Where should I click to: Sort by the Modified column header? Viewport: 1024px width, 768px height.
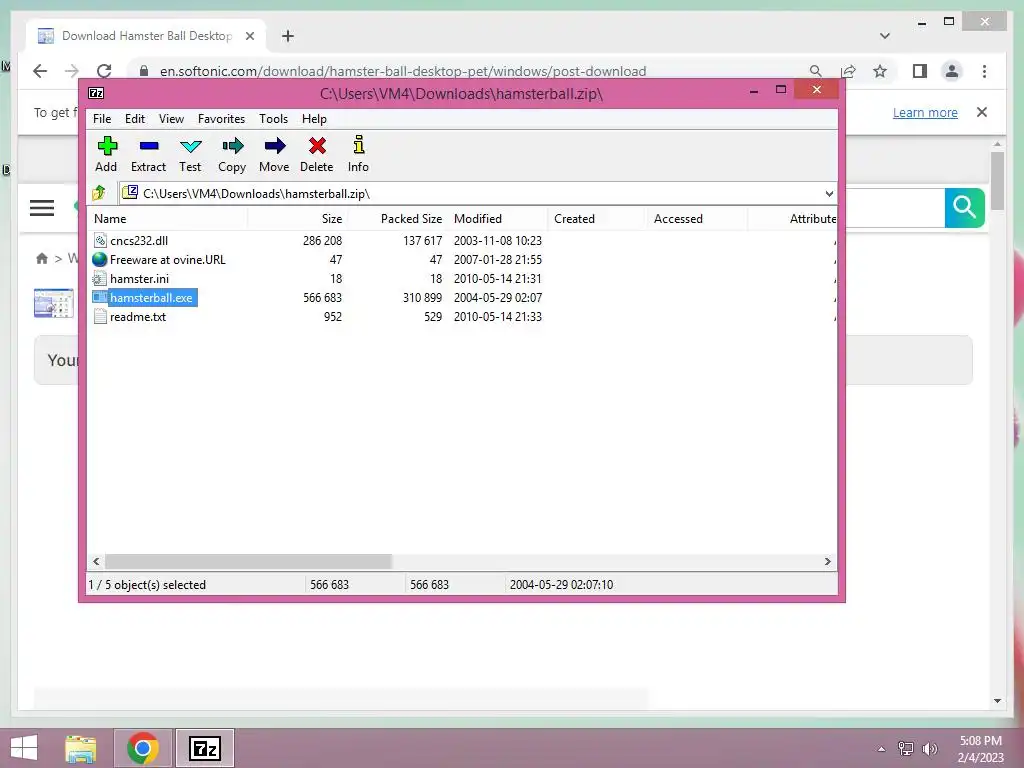(498, 219)
